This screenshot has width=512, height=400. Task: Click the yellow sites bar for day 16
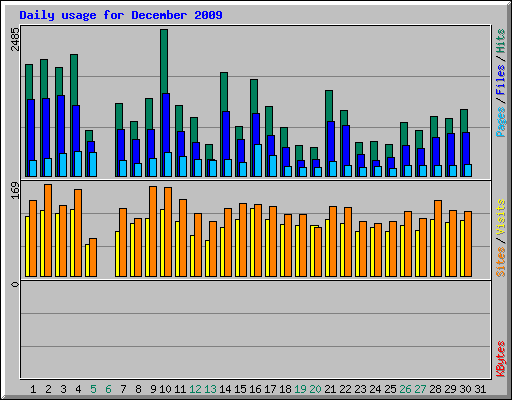(252, 242)
